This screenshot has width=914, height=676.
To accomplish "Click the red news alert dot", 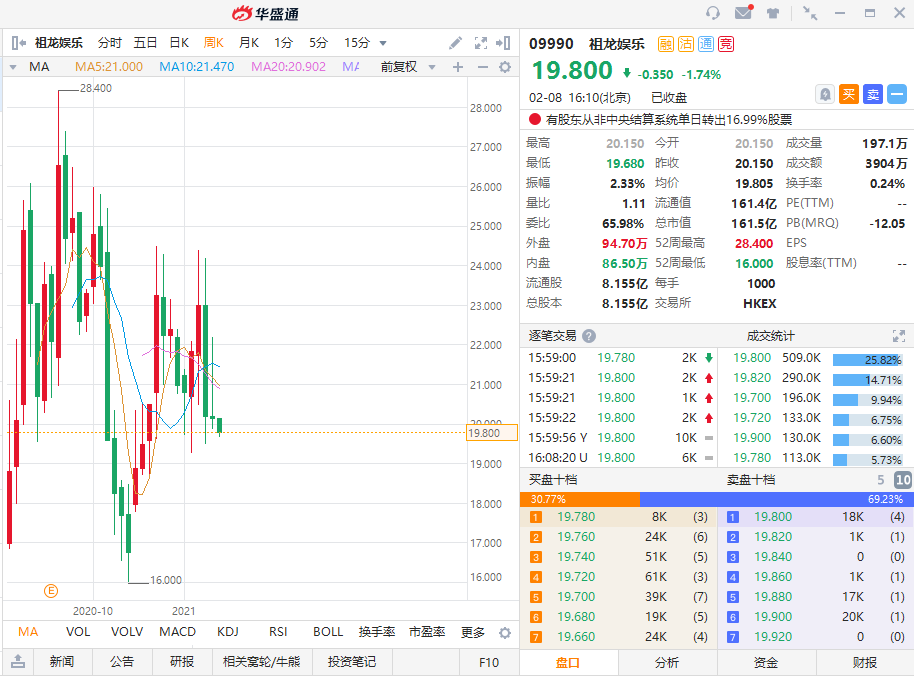I will [x=535, y=119].
